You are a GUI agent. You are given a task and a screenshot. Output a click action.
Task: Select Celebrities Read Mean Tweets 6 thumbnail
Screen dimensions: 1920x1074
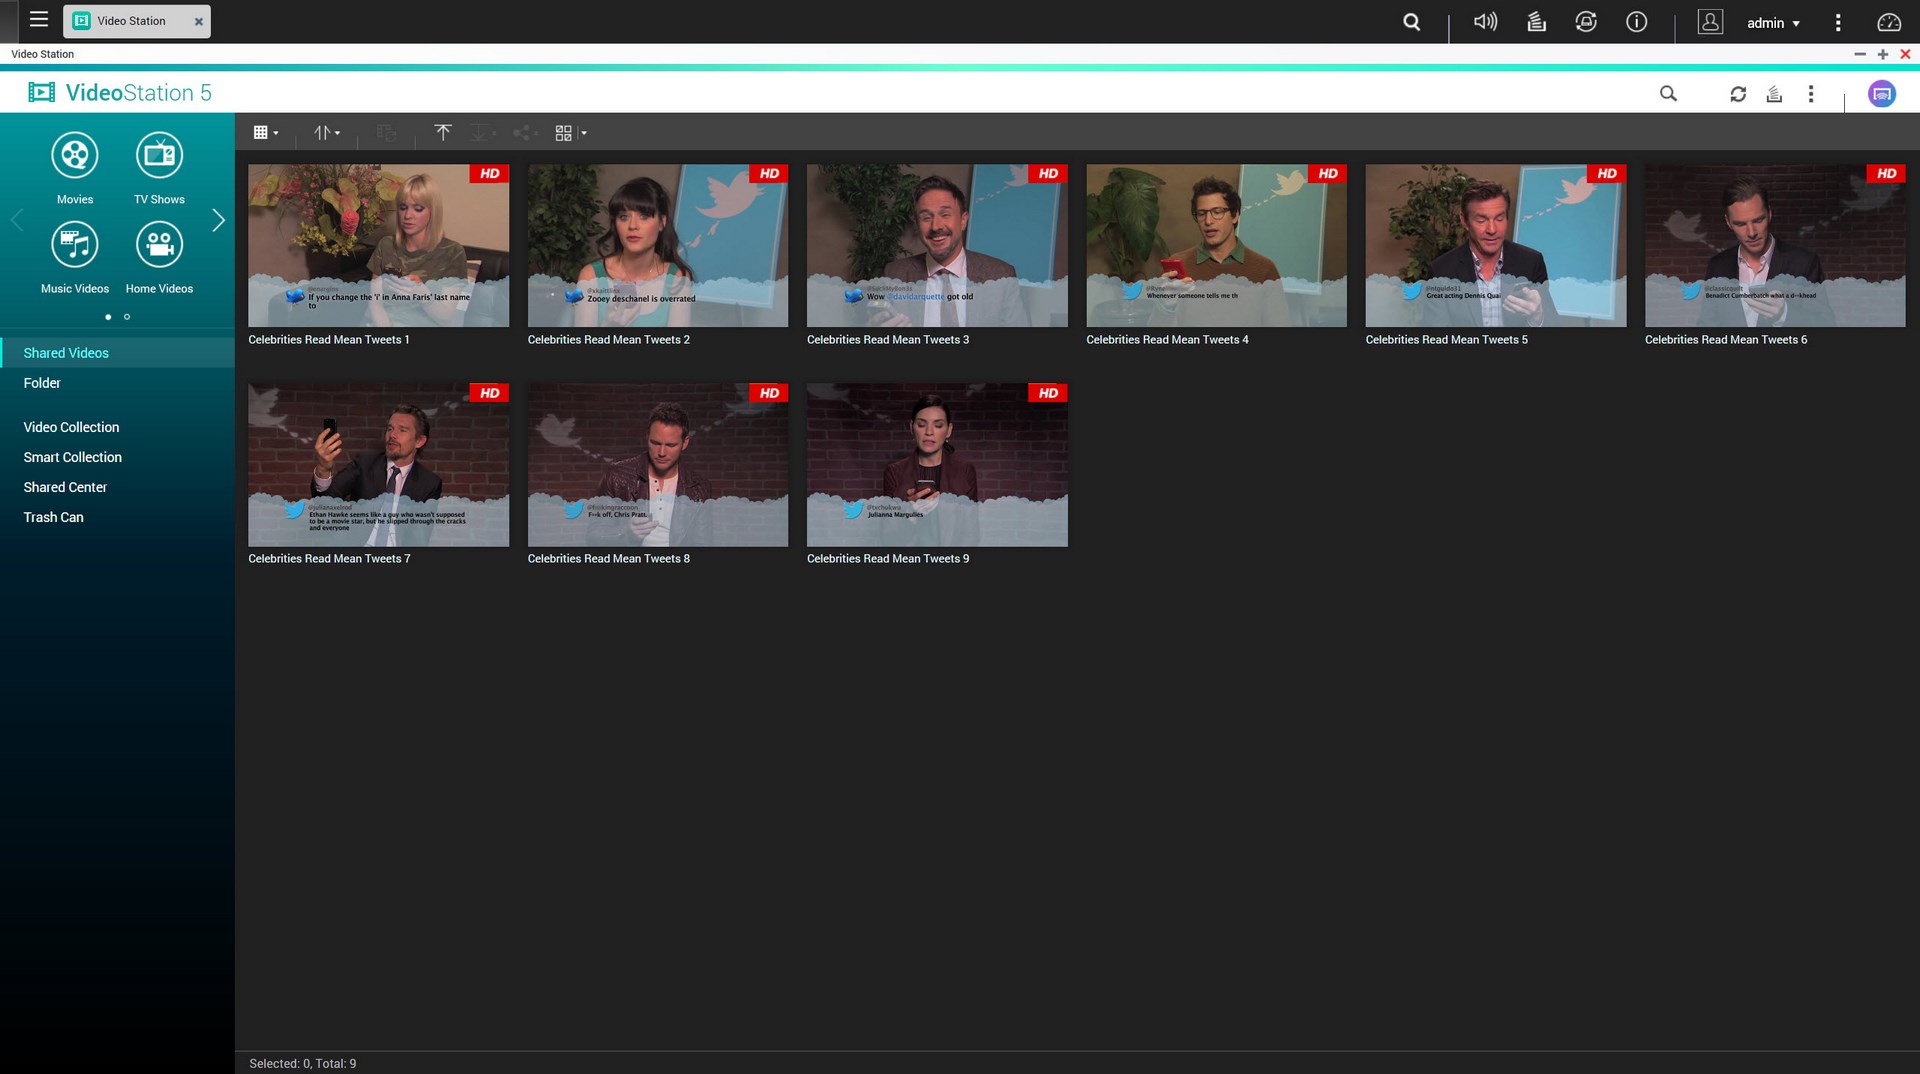click(x=1775, y=246)
